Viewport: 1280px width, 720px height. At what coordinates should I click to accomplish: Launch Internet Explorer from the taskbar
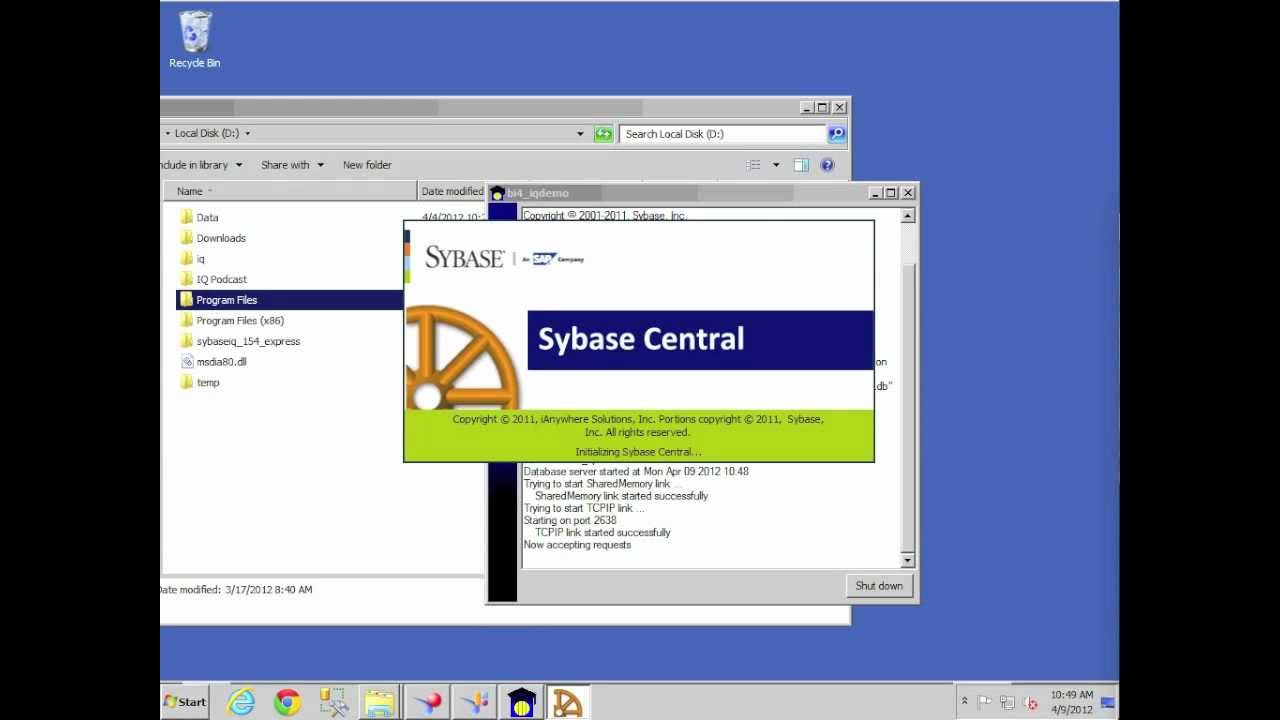[241, 702]
